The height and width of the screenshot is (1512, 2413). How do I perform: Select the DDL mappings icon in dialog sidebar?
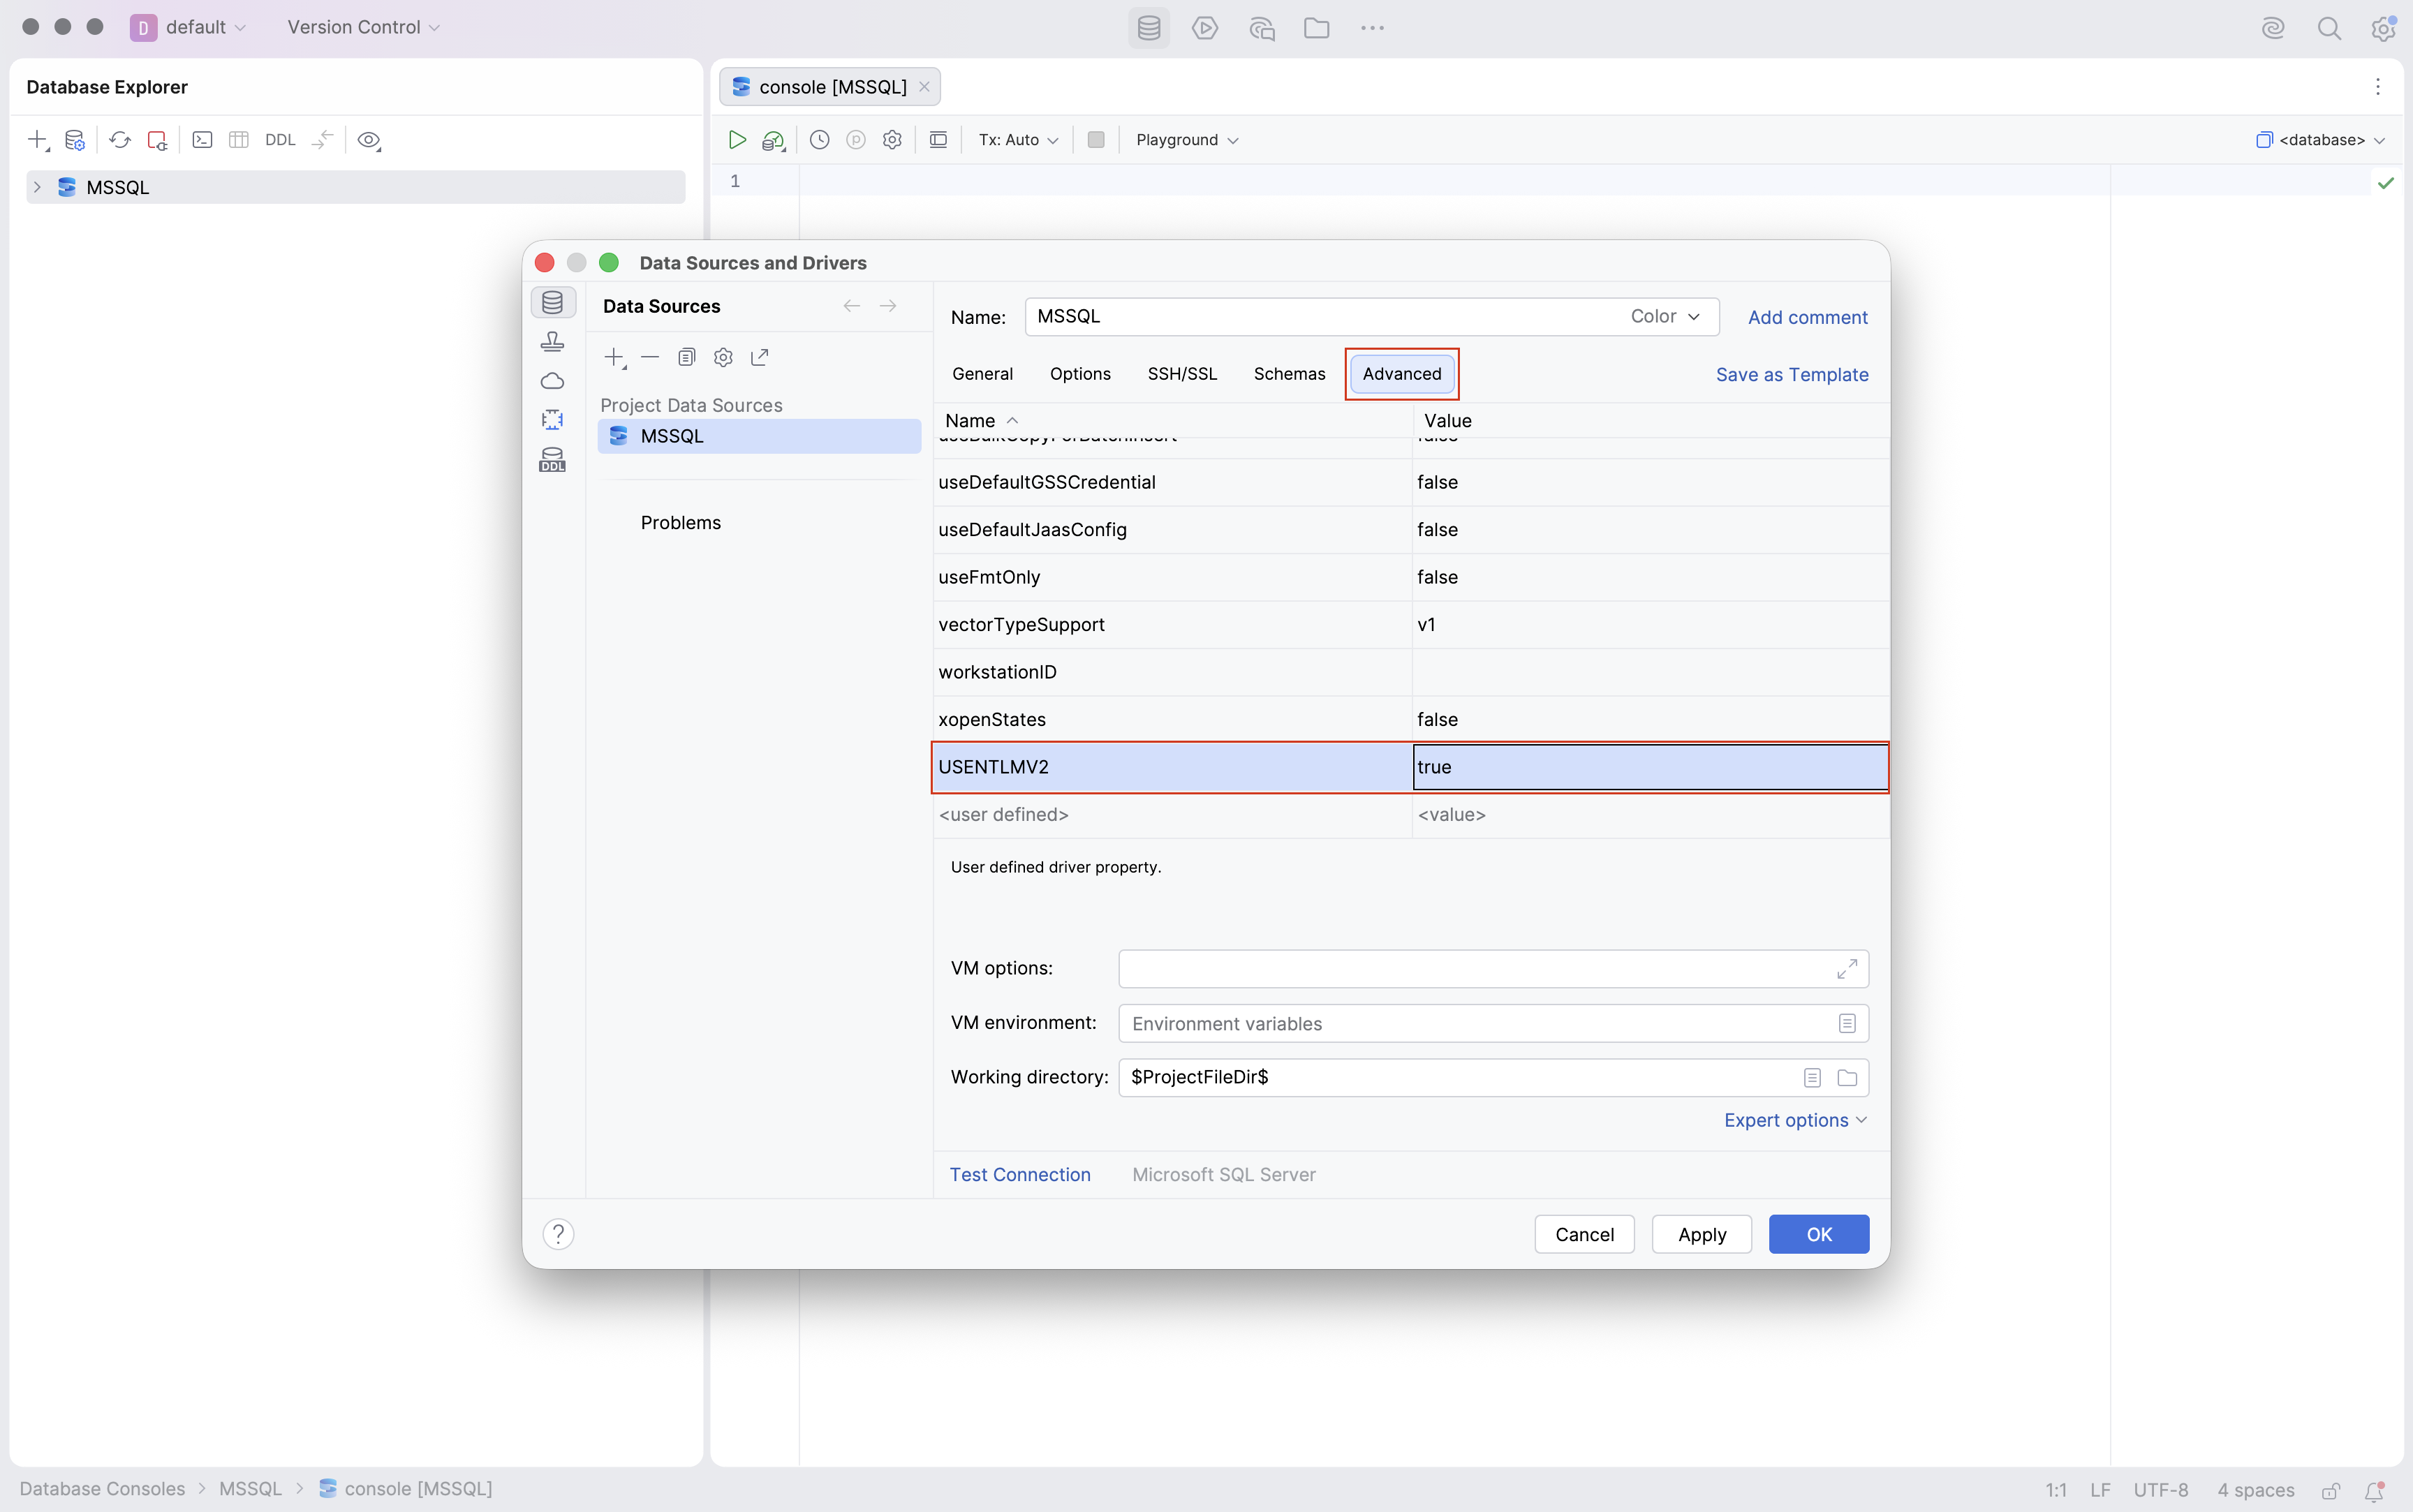tap(553, 460)
